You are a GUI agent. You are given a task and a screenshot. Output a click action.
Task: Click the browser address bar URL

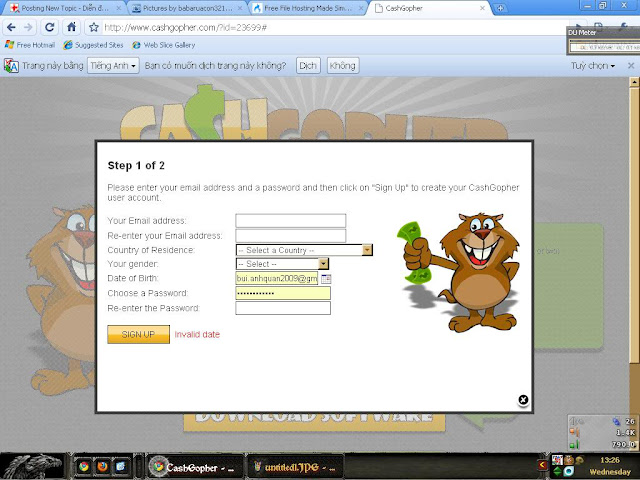185,27
